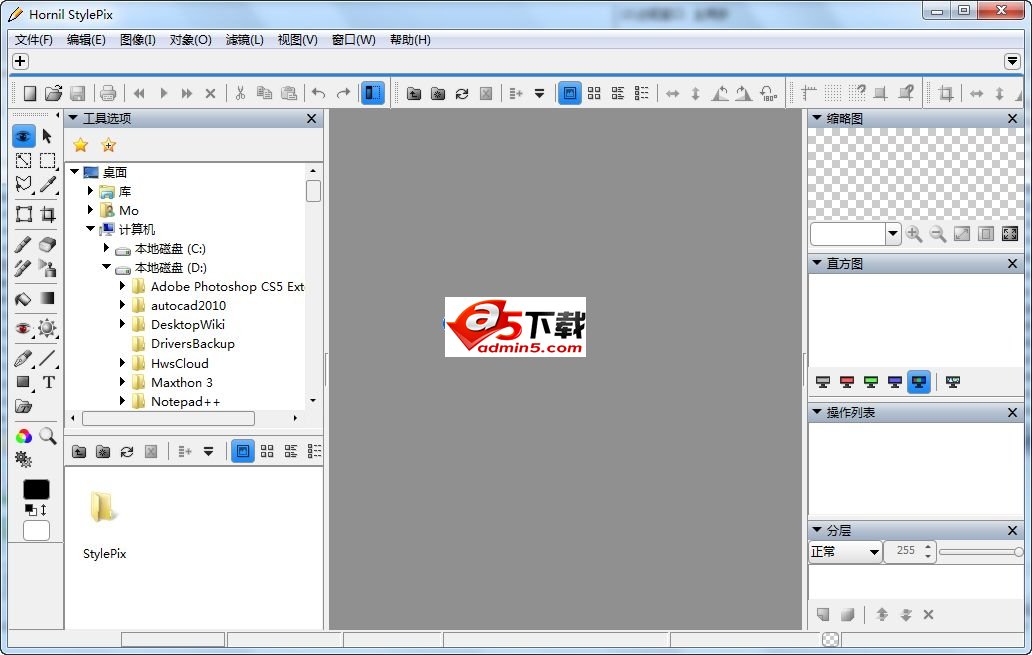Open the 滤镜(L) menu
Screen dimensions: 1032x655
[242, 40]
